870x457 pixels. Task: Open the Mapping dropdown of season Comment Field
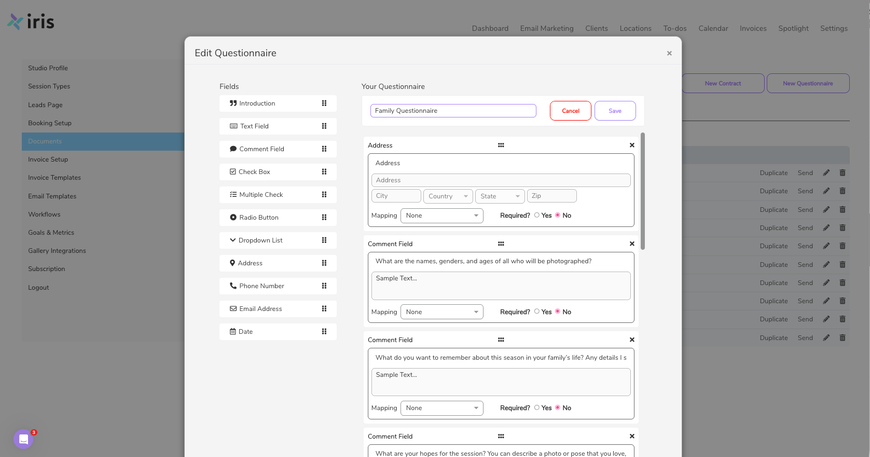(442, 408)
